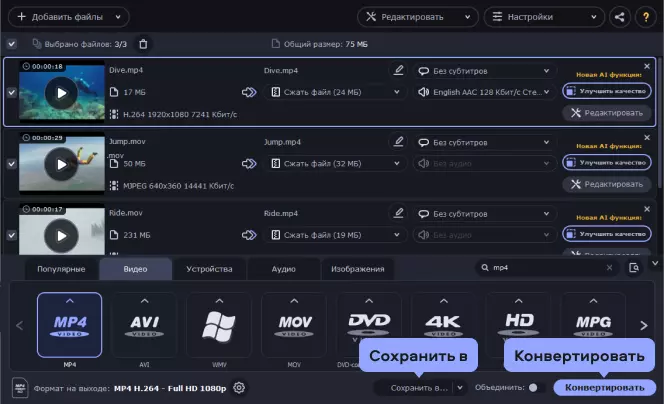
Task: Open Сжать файл (19 МБ) dropdown
Action: (335, 235)
